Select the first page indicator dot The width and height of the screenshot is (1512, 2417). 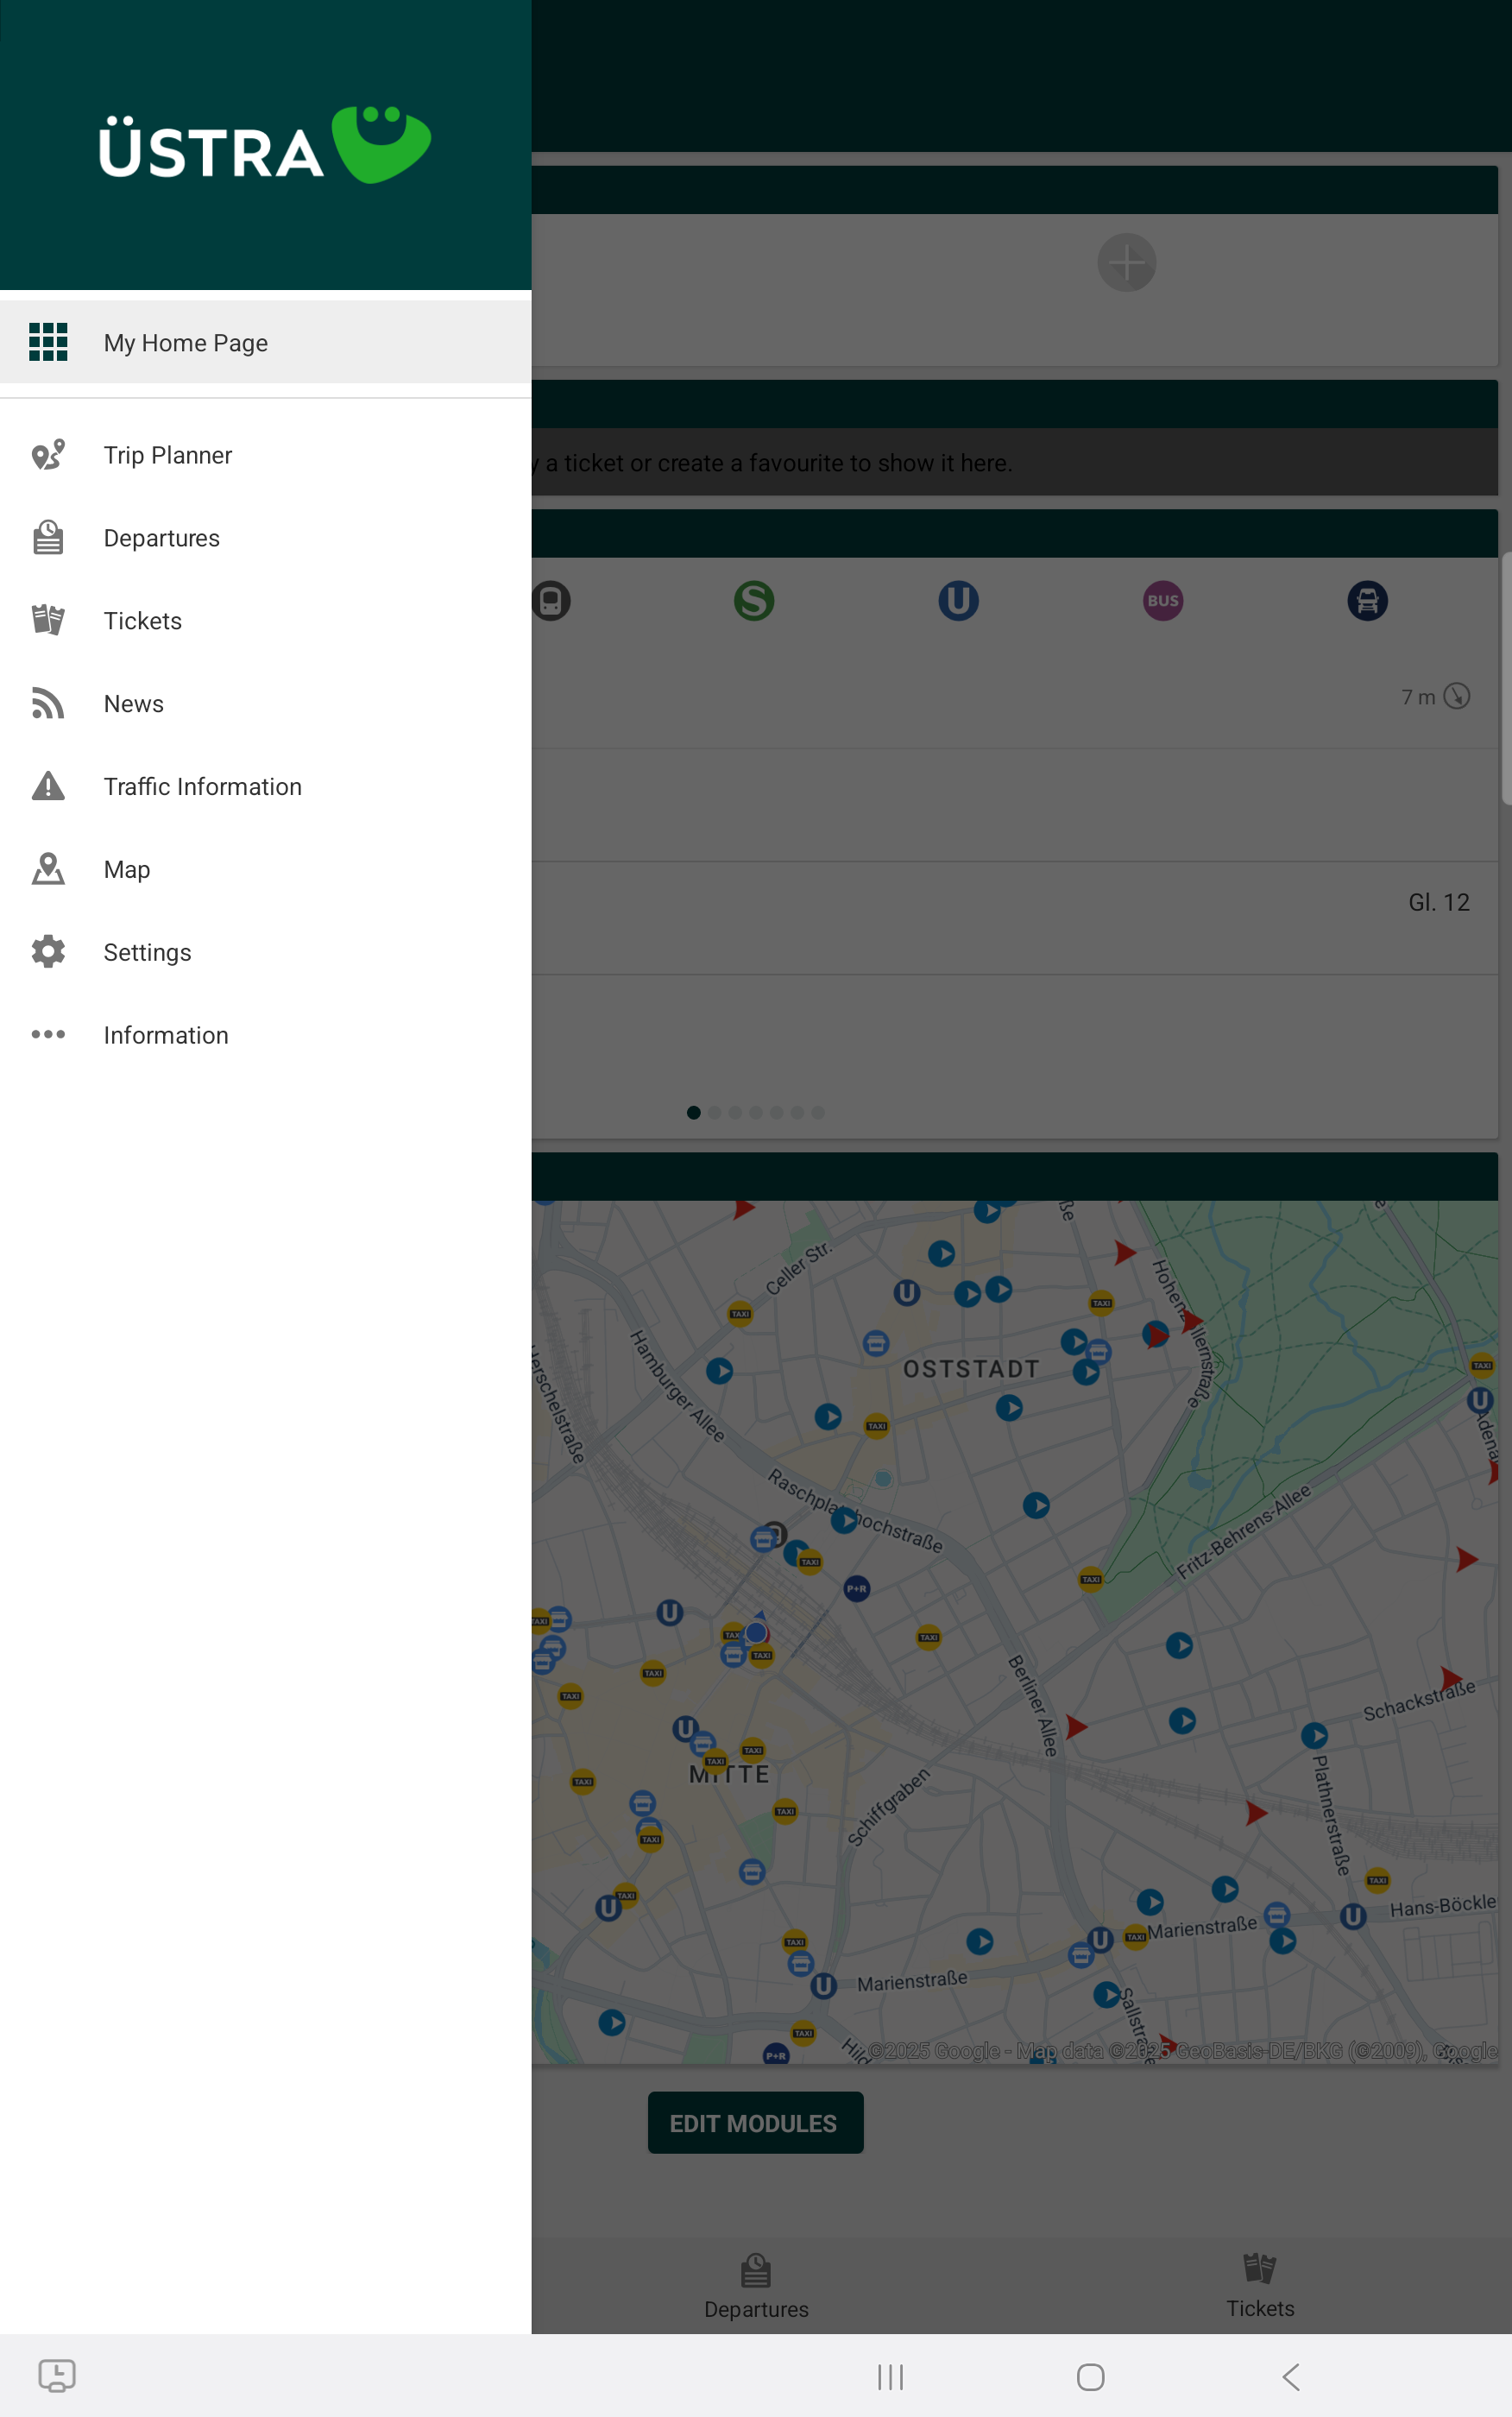tap(694, 1112)
